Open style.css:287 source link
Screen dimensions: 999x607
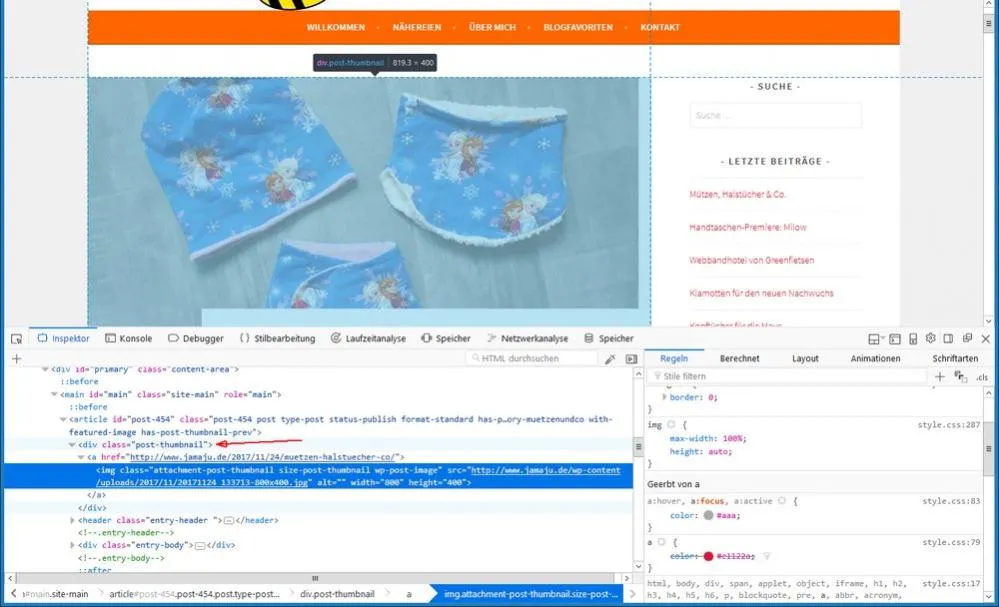(x=949, y=424)
